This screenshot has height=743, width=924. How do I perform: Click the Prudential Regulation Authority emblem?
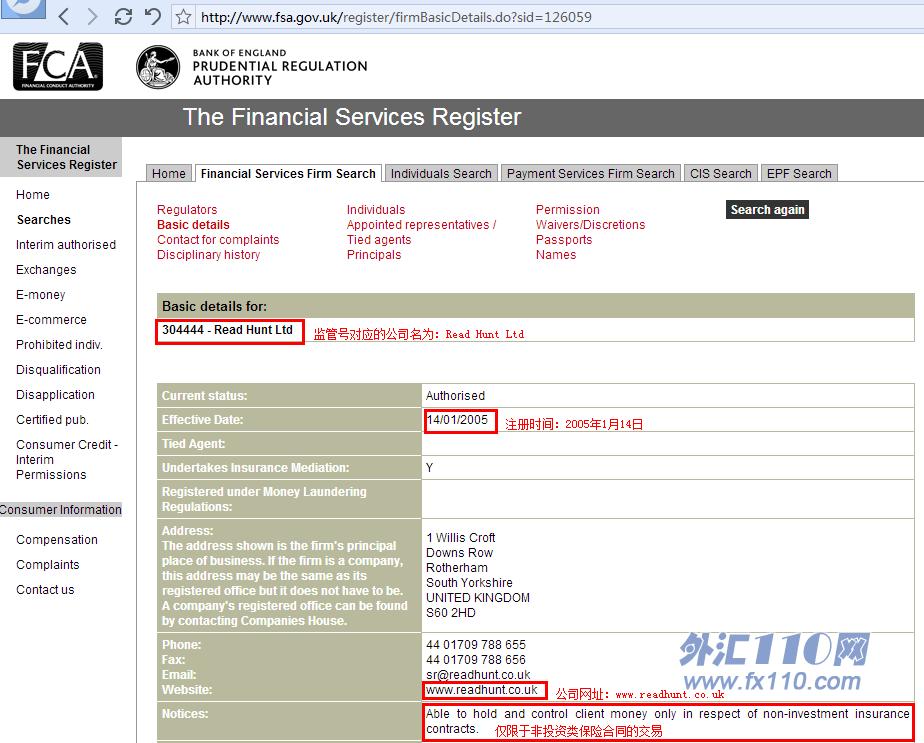[x=158, y=67]
